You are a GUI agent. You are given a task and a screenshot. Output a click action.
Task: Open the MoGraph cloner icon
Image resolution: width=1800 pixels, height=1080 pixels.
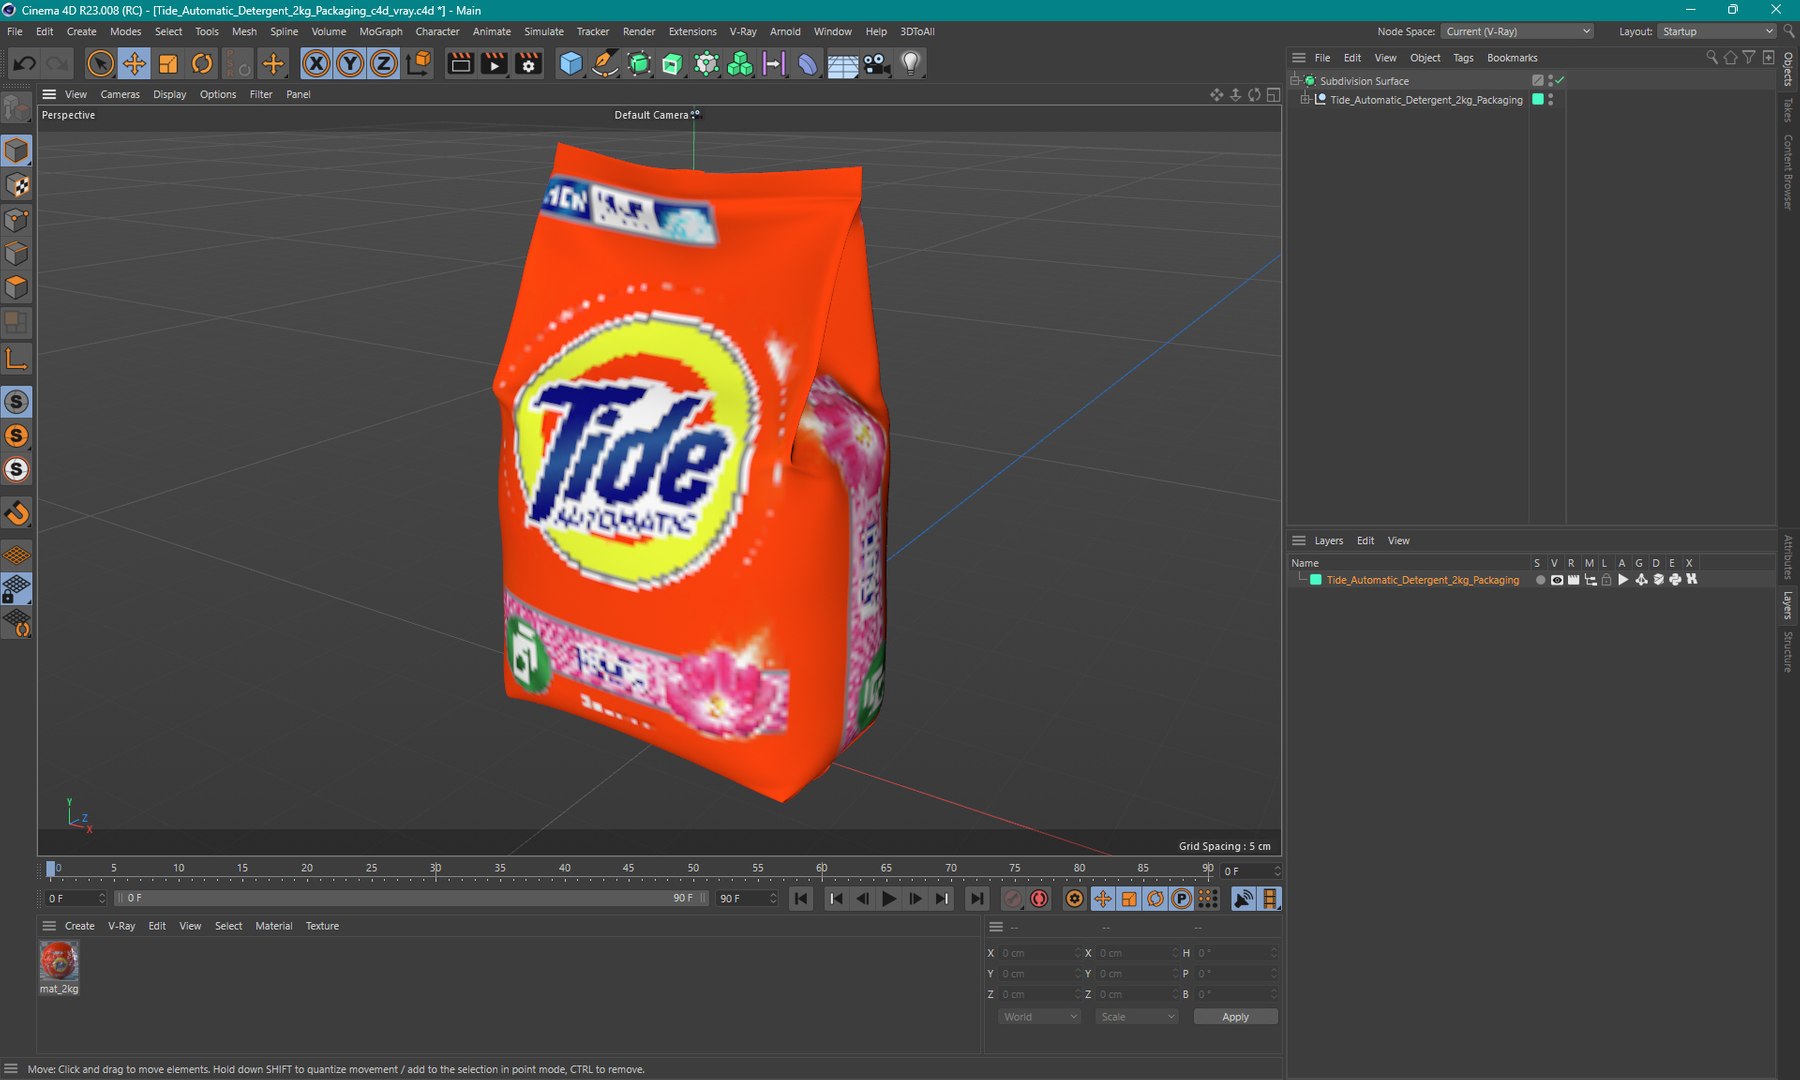click(x=740, y=64)
